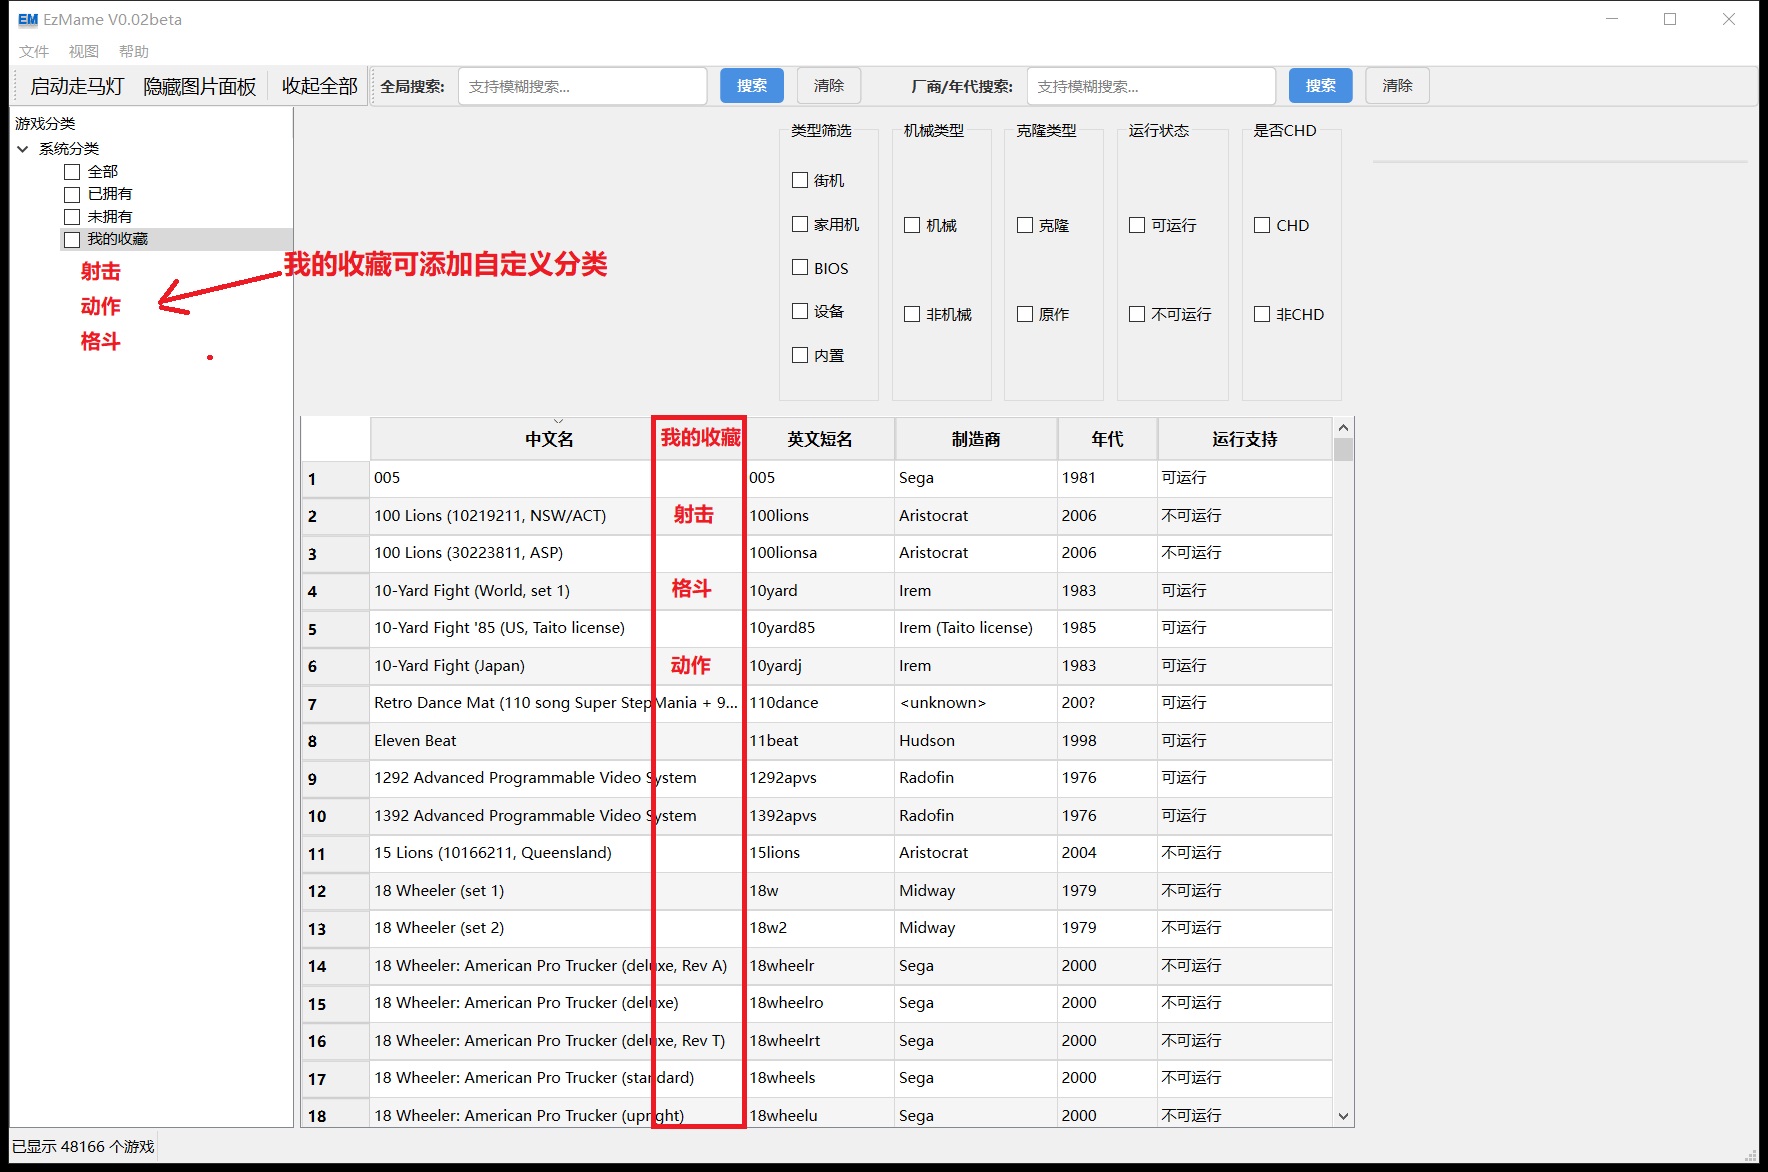Sort by the 制造商 column header
The height and width of the screenshot is (1172, 1768).
pos(976,439)
